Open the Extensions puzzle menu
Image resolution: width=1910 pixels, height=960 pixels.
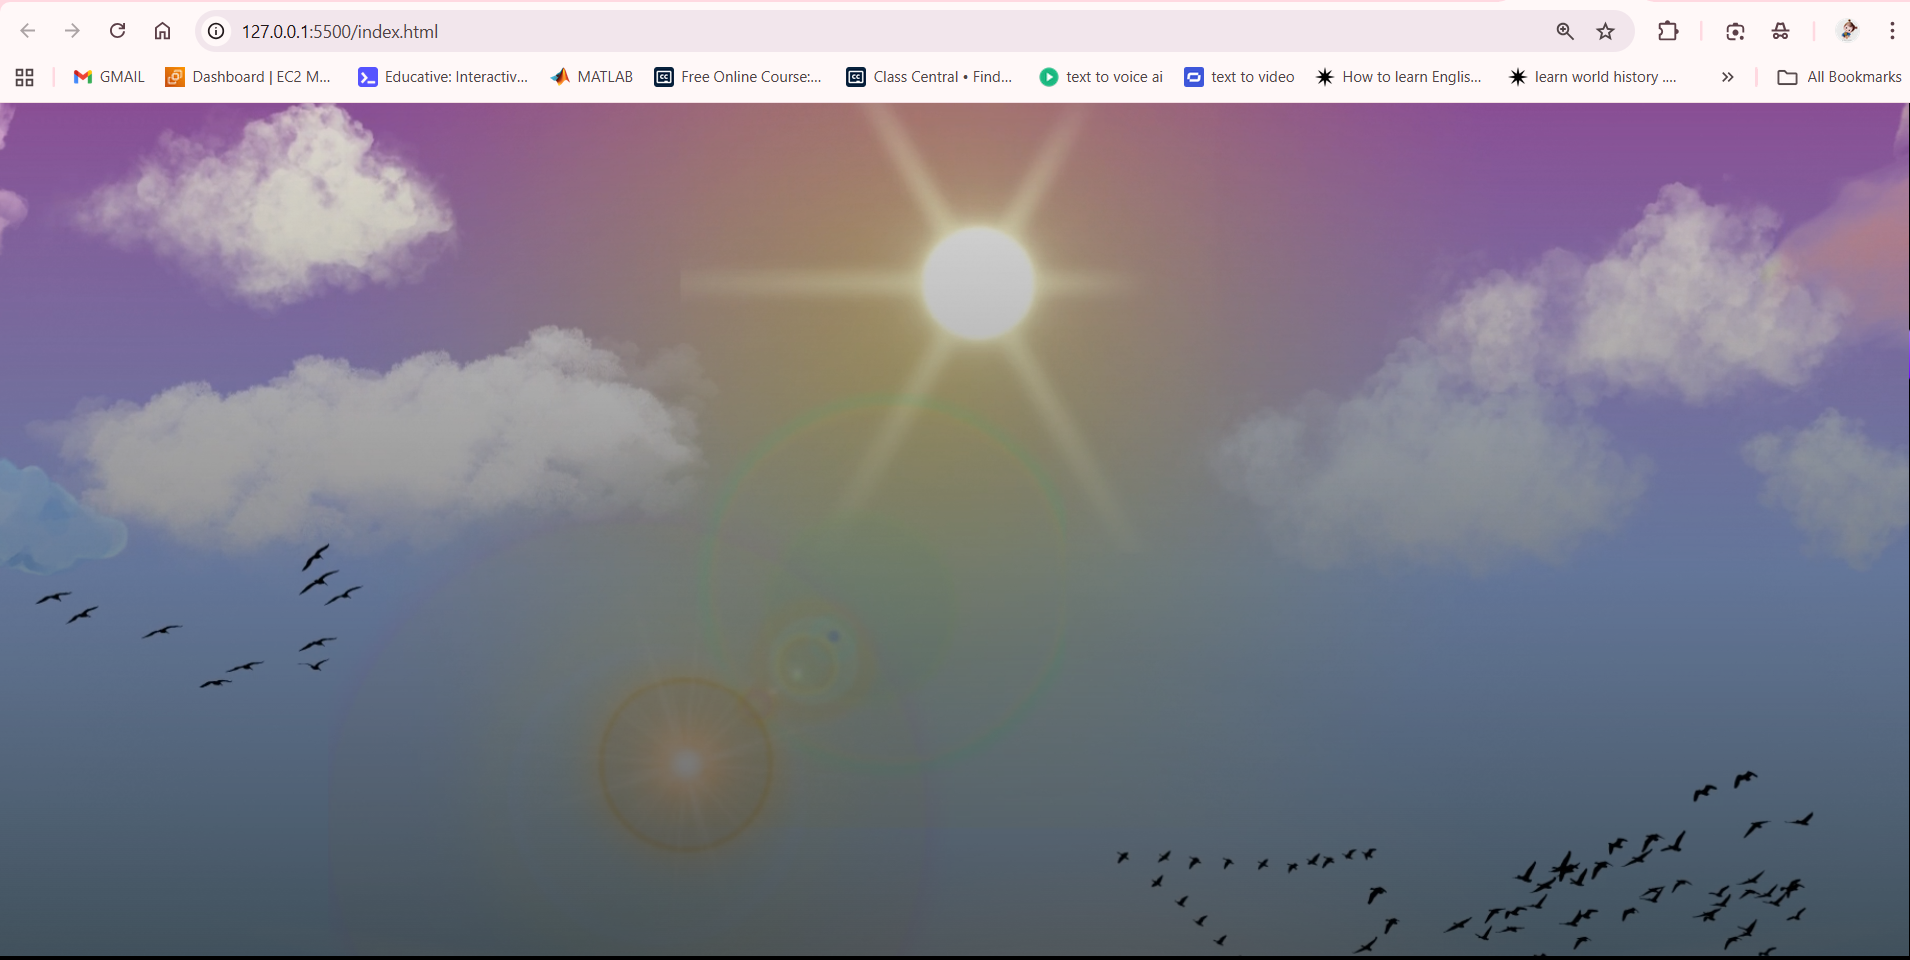1668,31
